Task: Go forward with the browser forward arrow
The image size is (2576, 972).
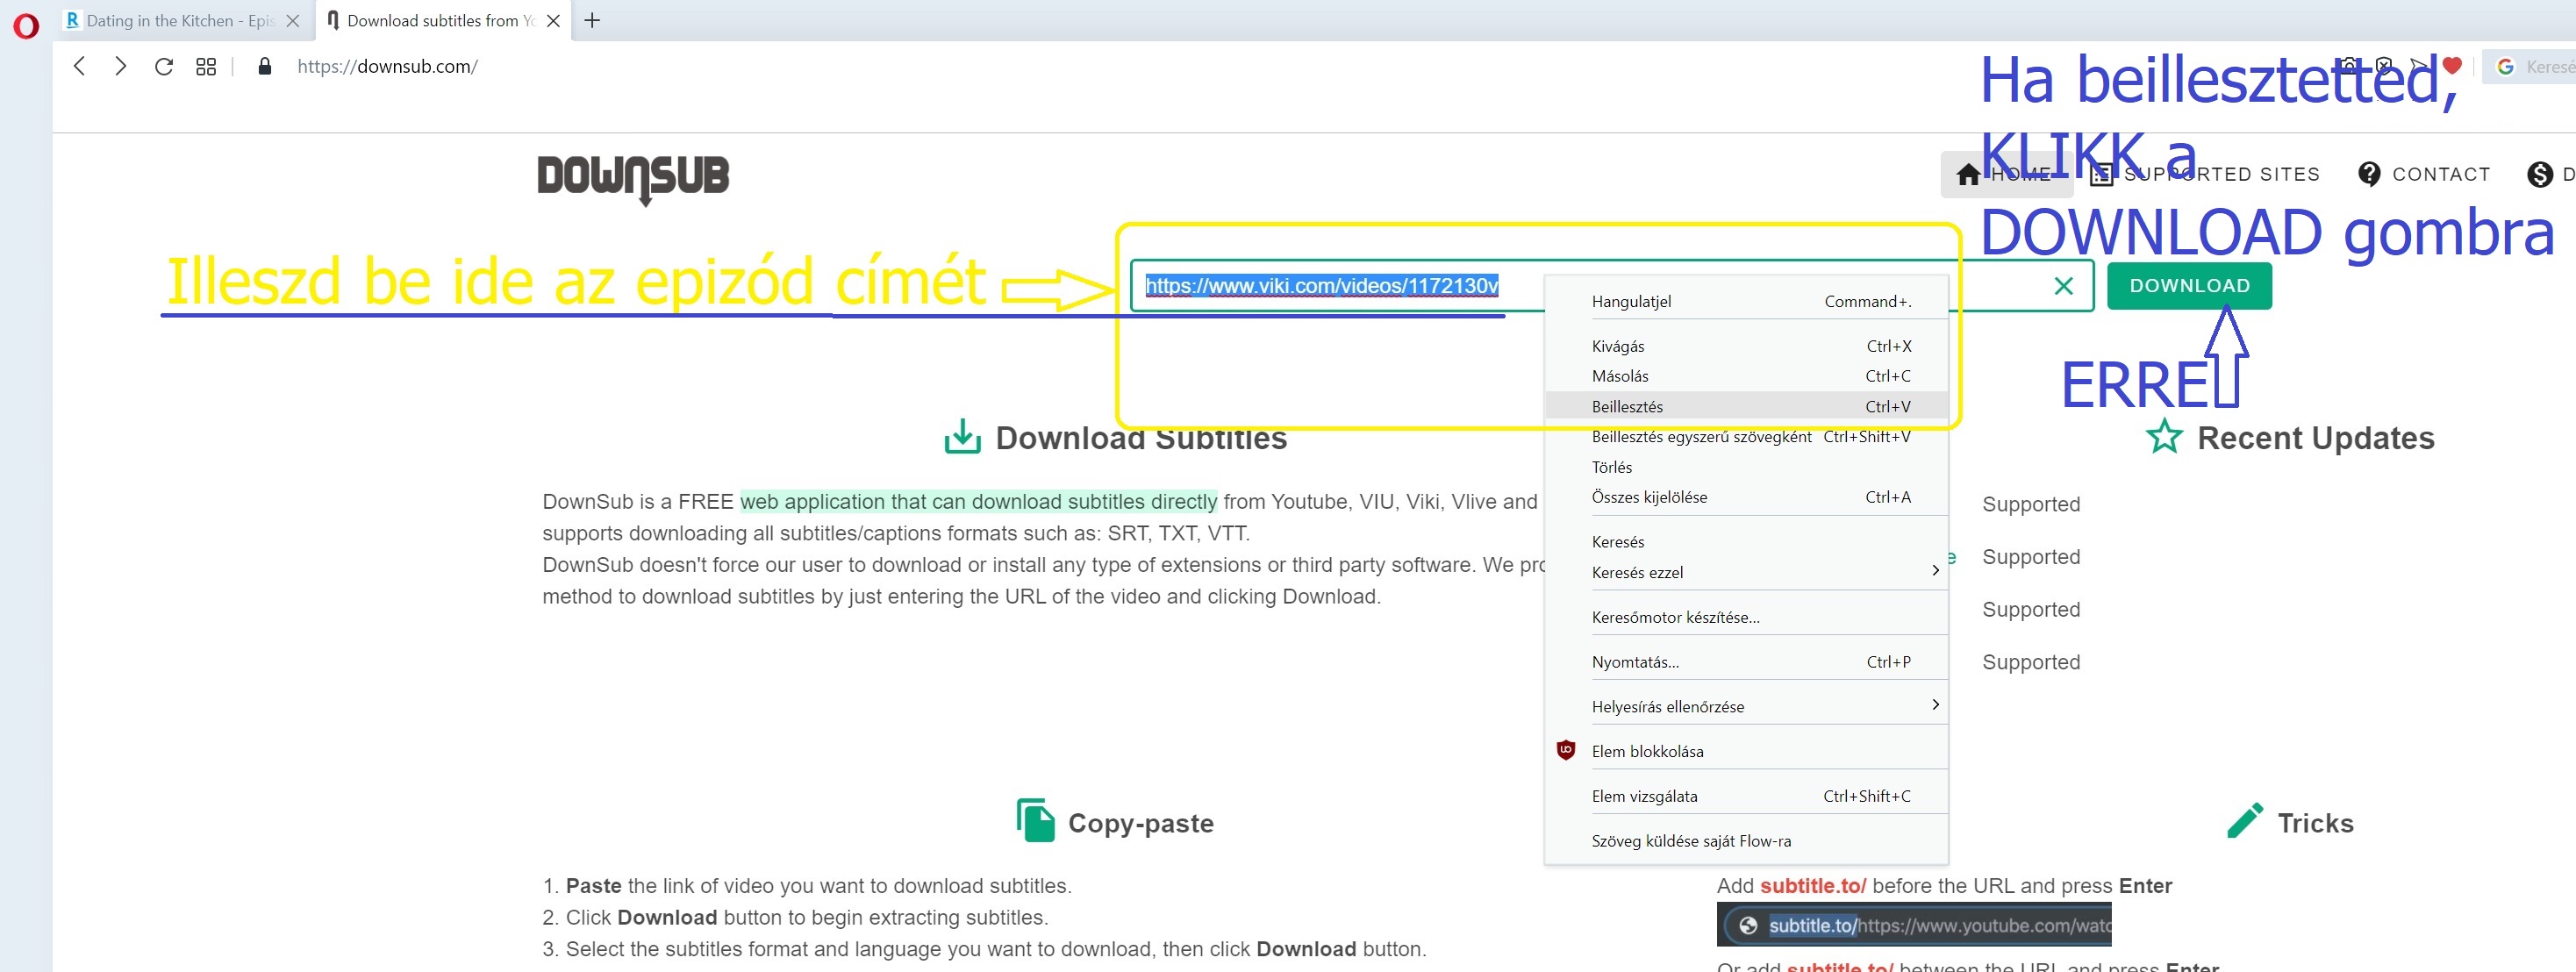Action: tap(120, 67)
